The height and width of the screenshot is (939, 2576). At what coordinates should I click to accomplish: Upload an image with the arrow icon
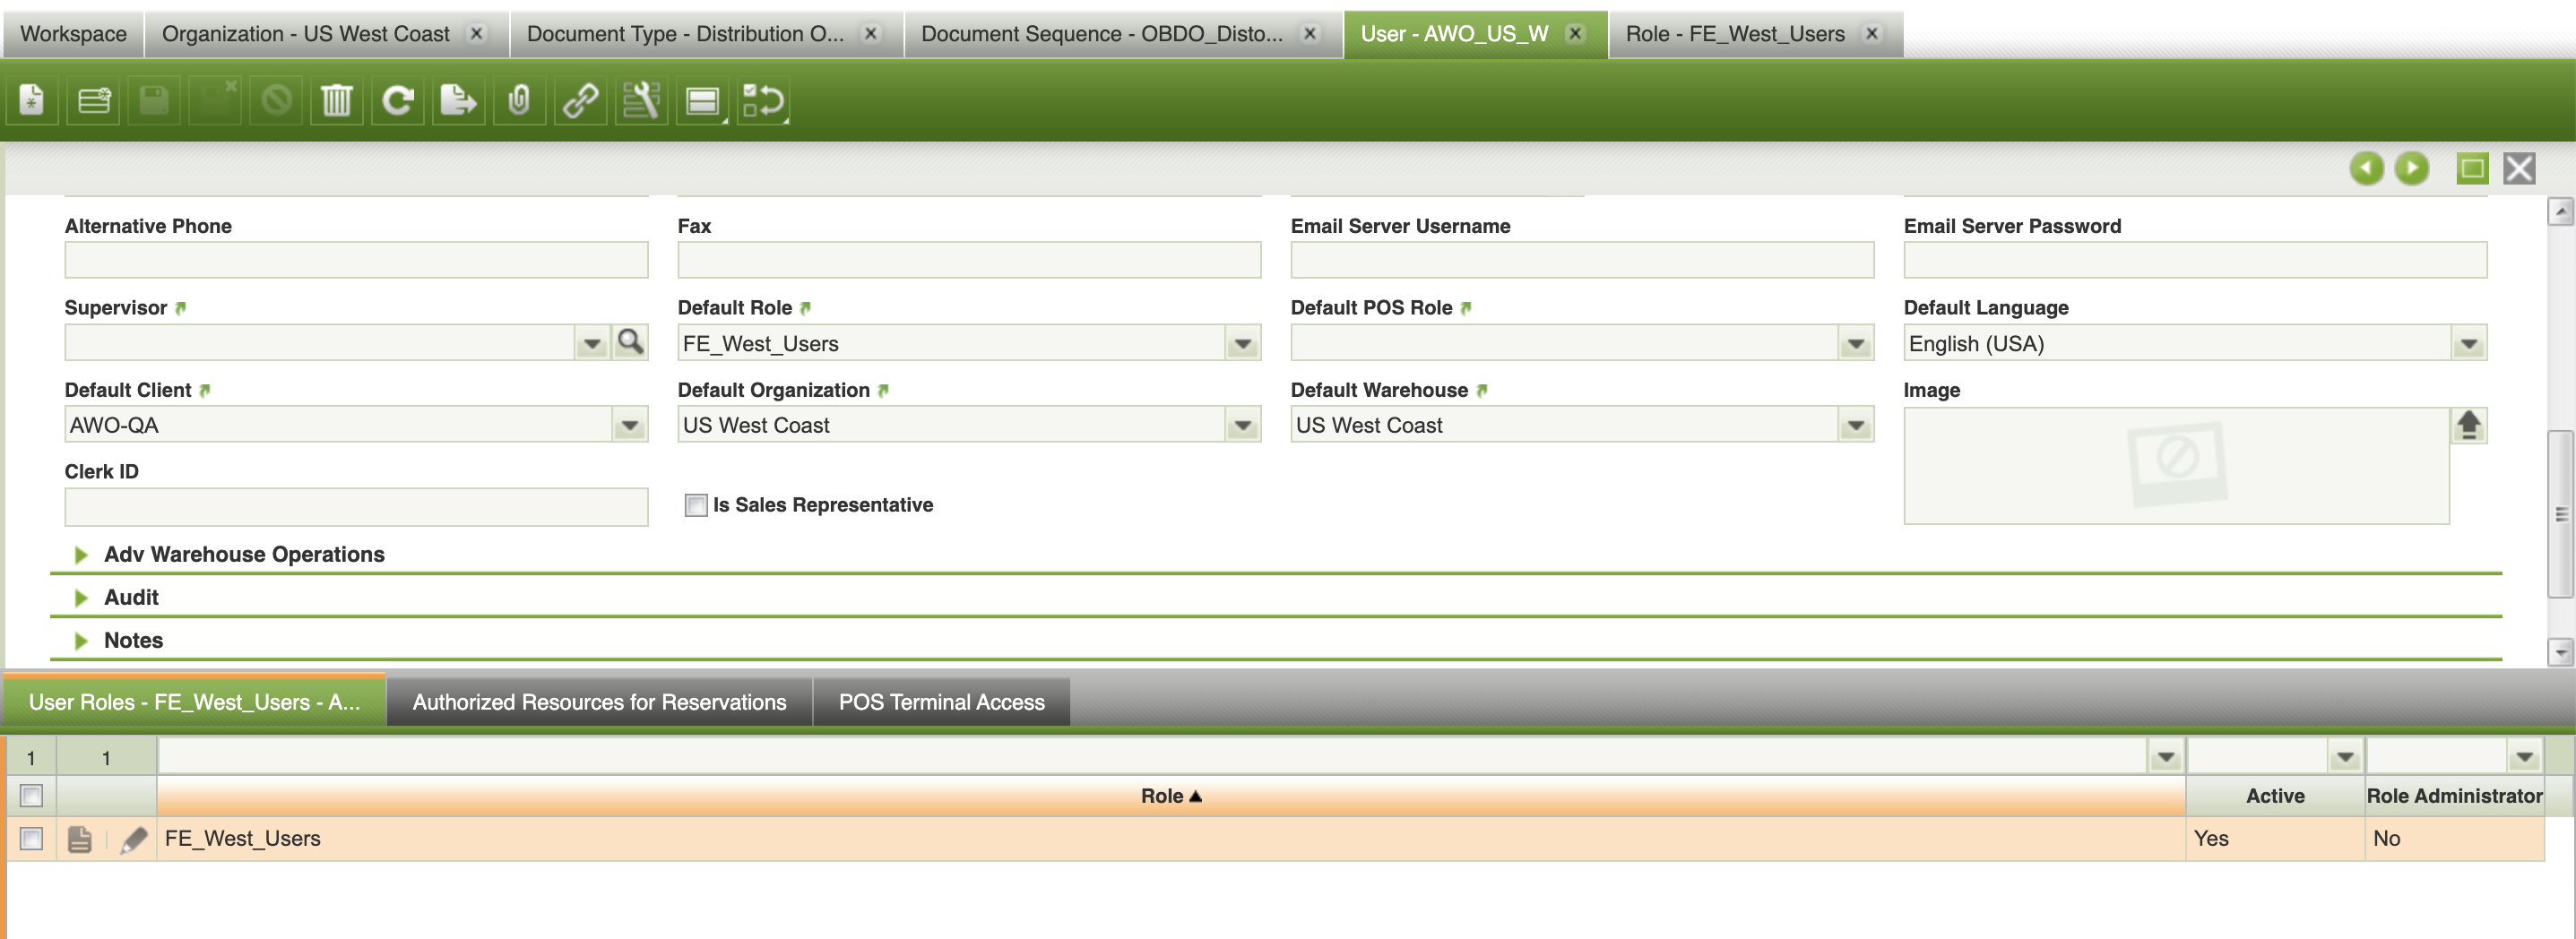(x=2469, y=425)
